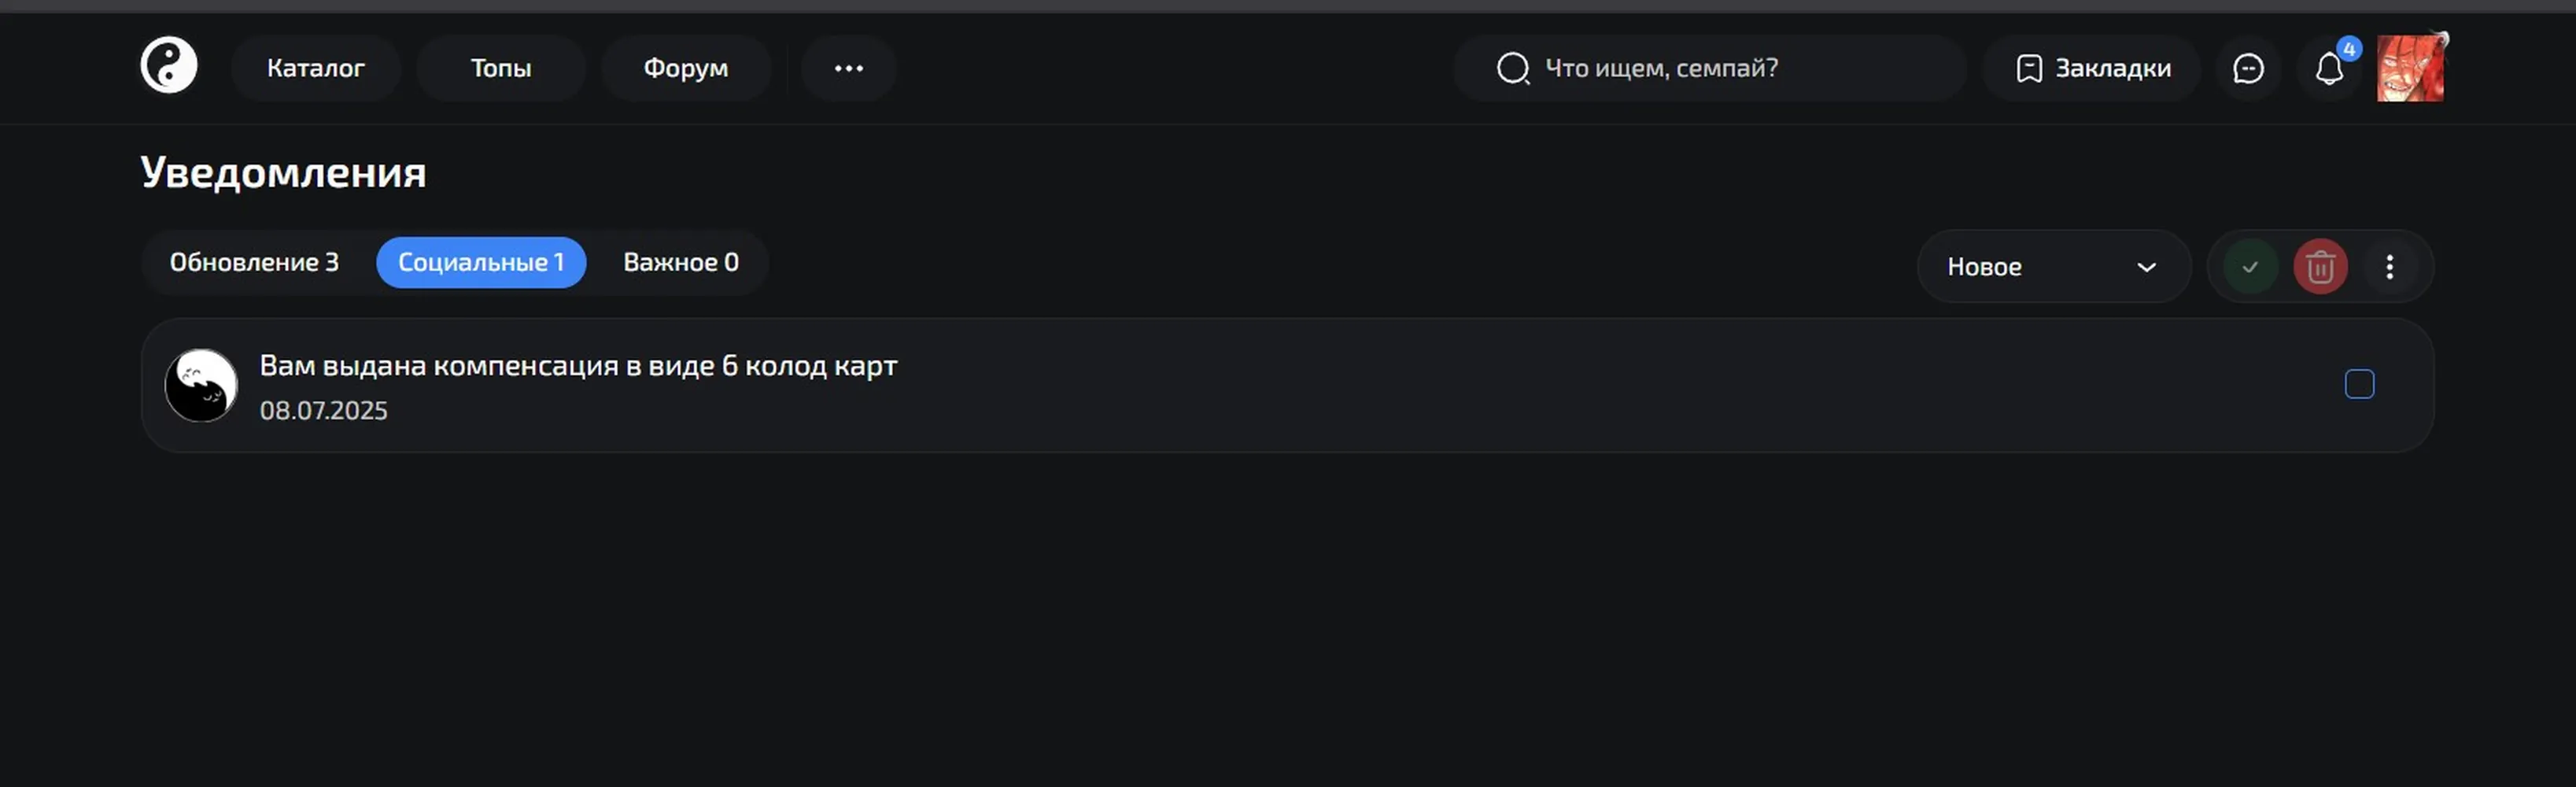Open the chat messages icon
This screenshot has height=787, width=2576.
(2248, 68)
